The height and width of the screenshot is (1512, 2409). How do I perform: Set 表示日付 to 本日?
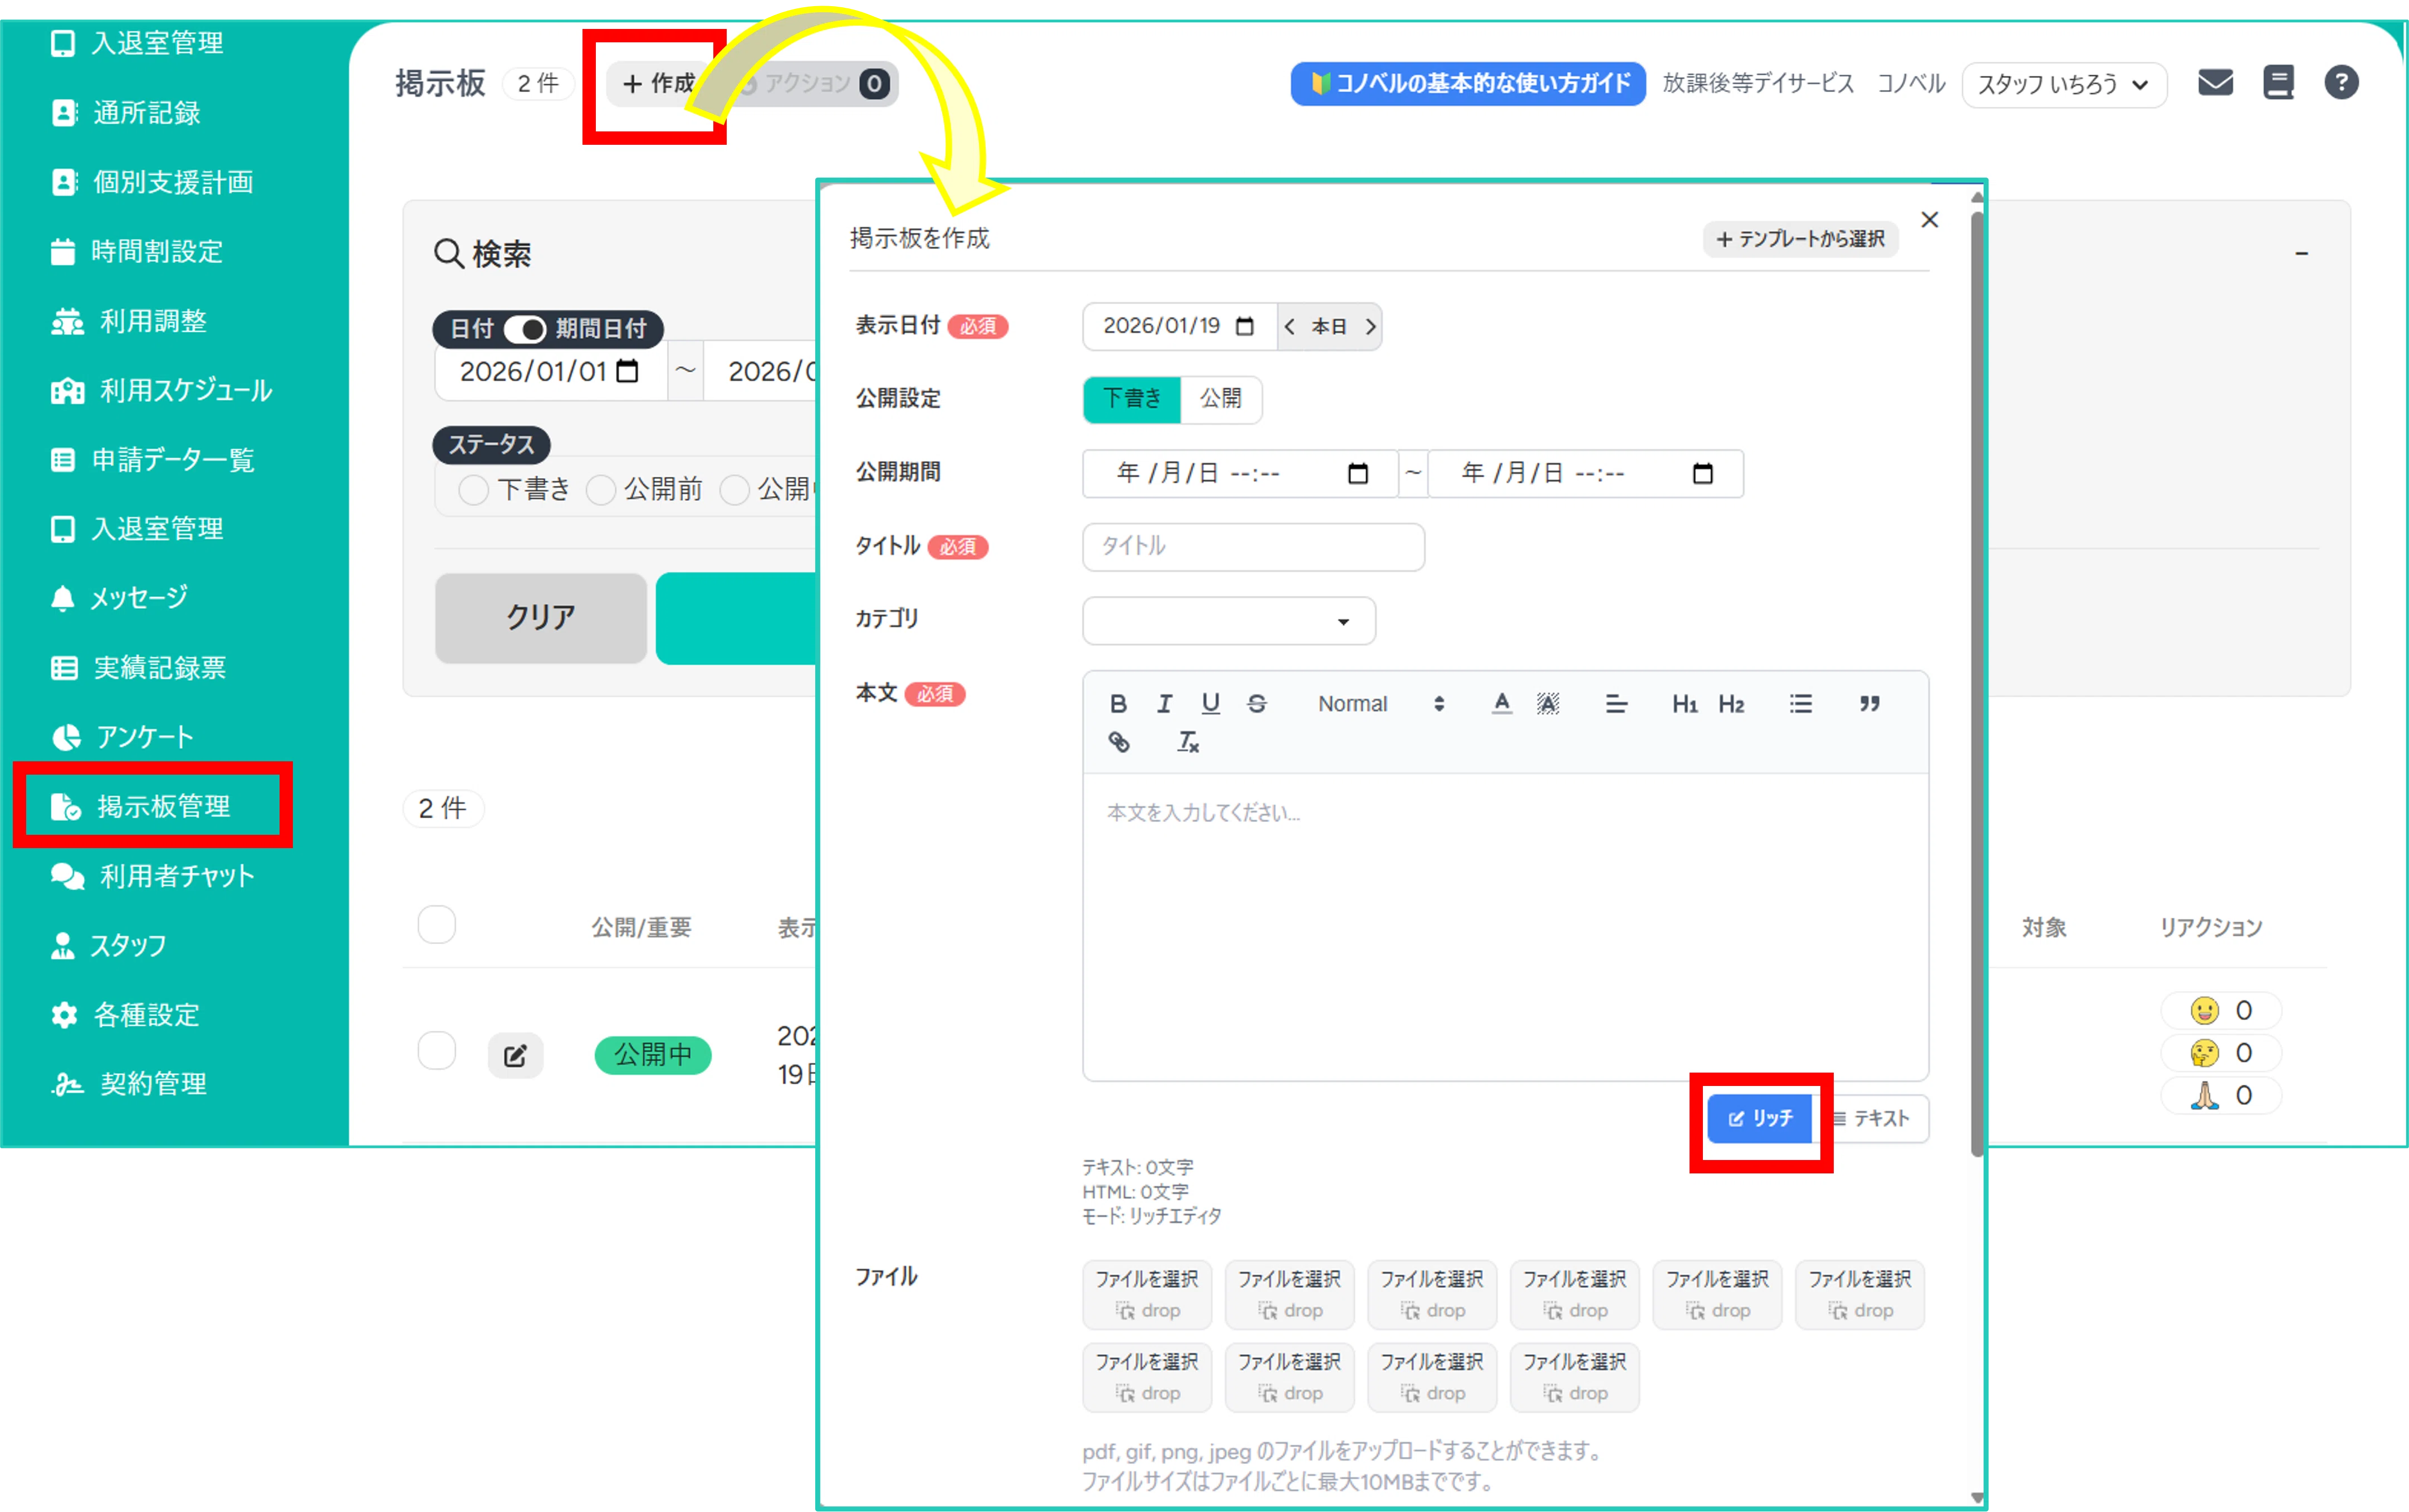tap(1329, 327)
